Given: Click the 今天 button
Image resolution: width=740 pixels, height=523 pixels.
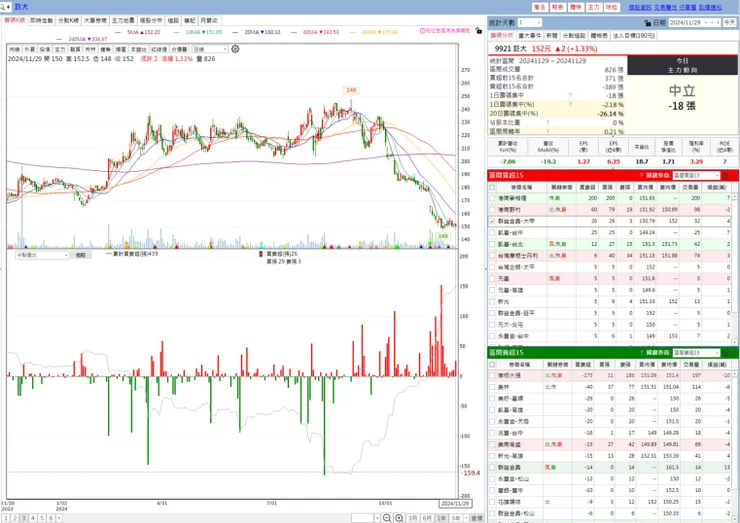Looking at the screenshot, I should [730, 23].
